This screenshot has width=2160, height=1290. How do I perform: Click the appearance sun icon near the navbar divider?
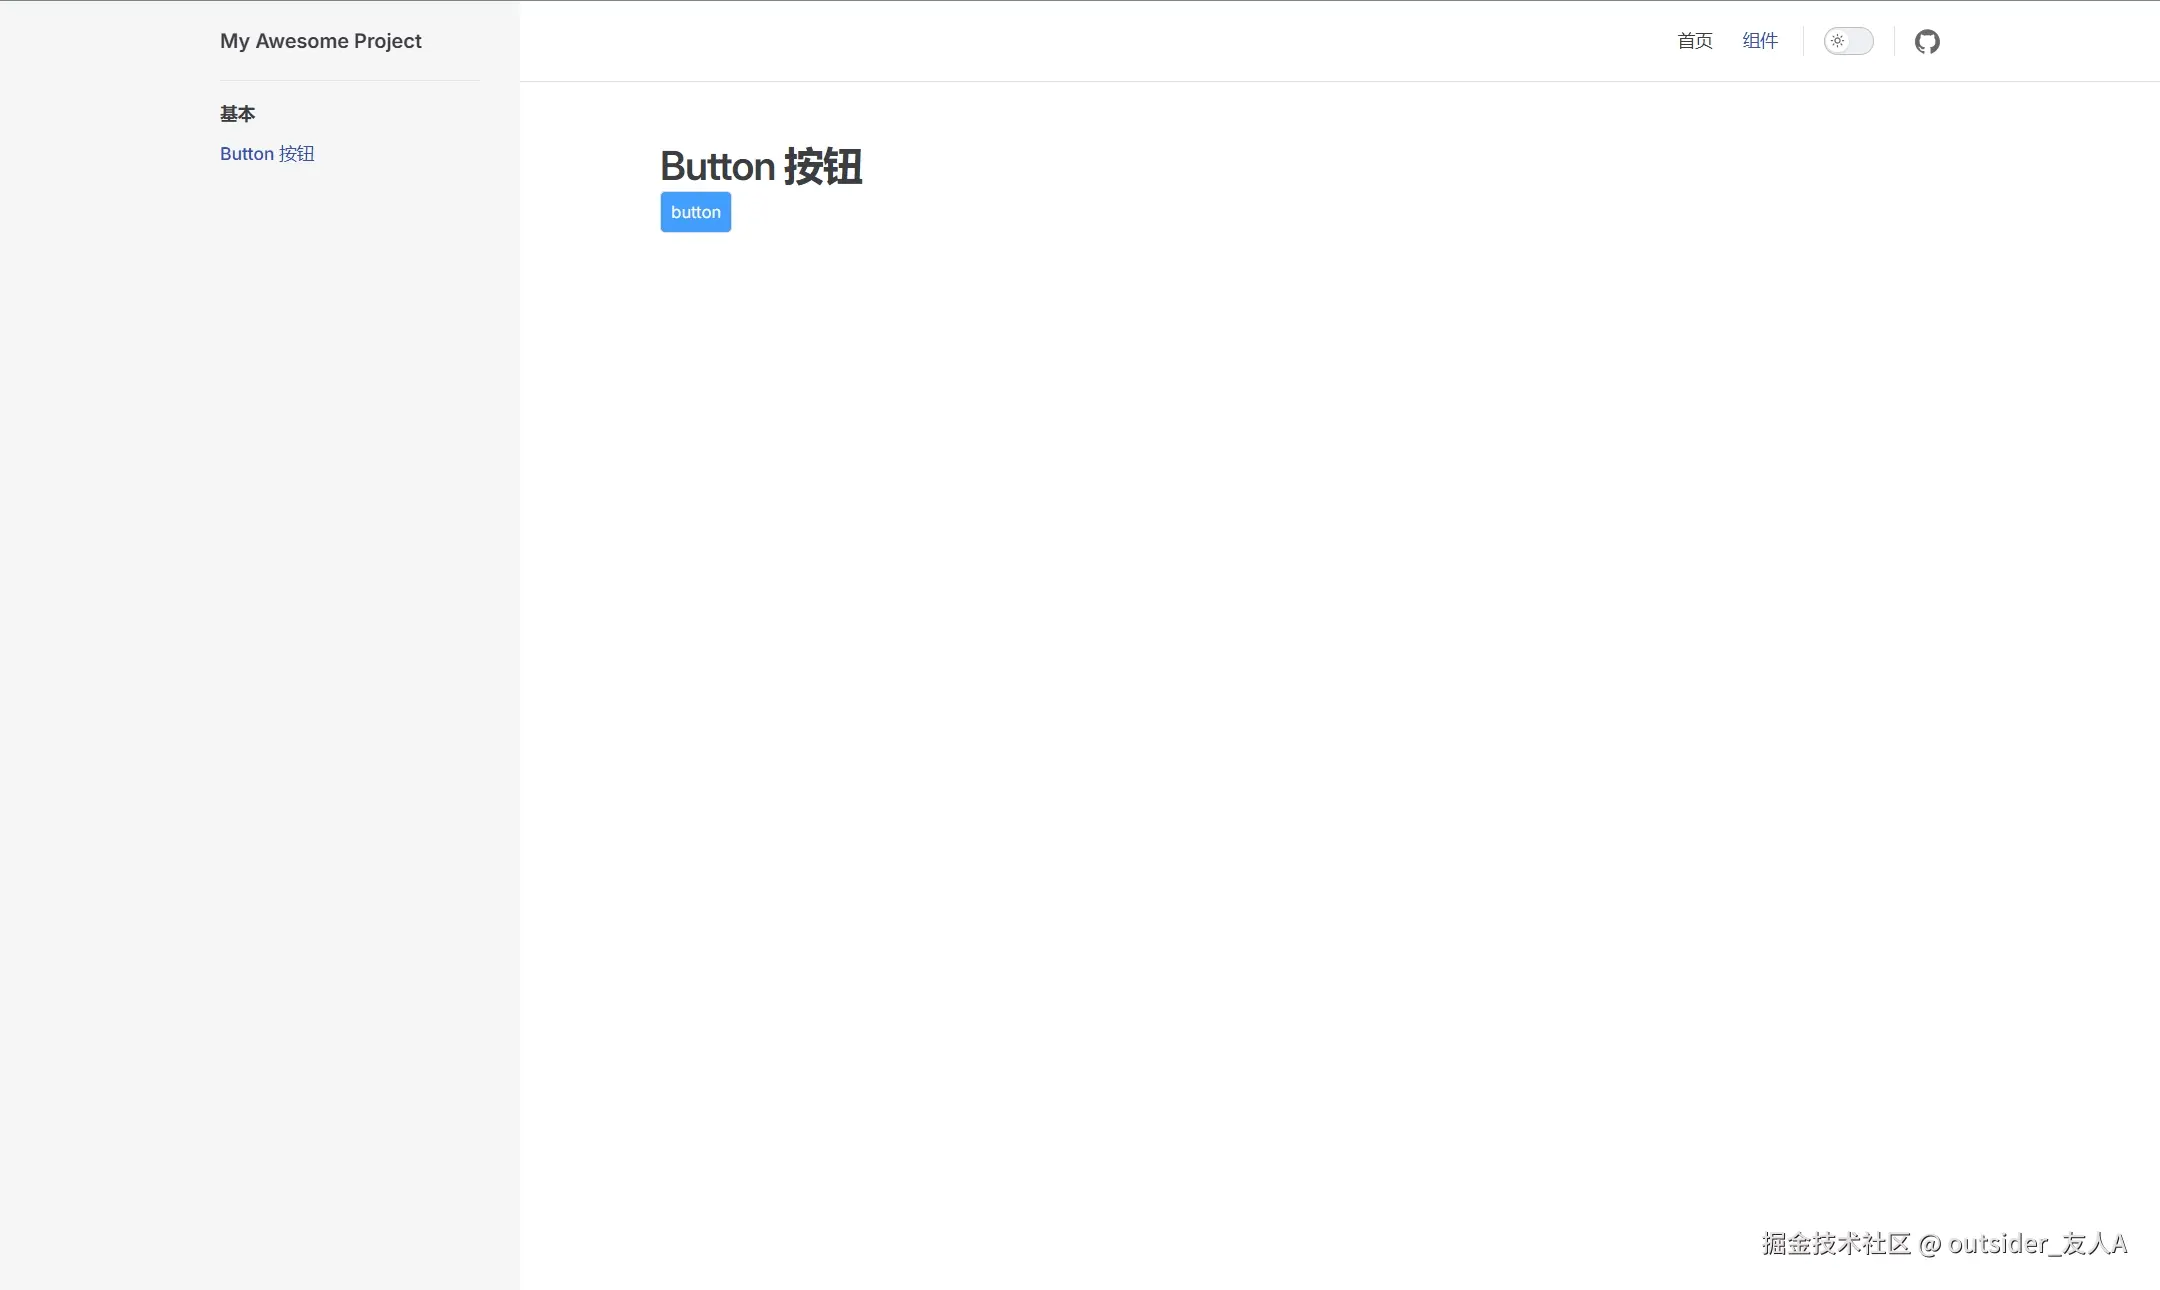(x=1838, y=41)
